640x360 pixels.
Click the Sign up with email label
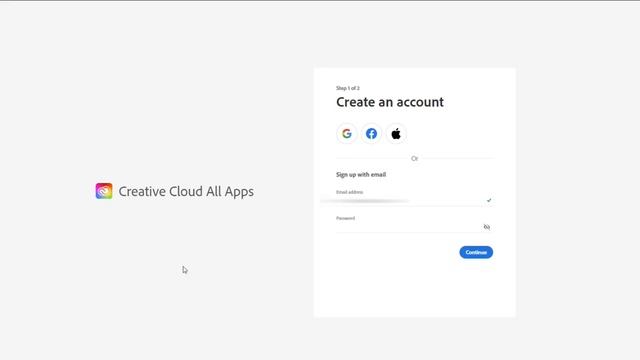click(361, 175)
